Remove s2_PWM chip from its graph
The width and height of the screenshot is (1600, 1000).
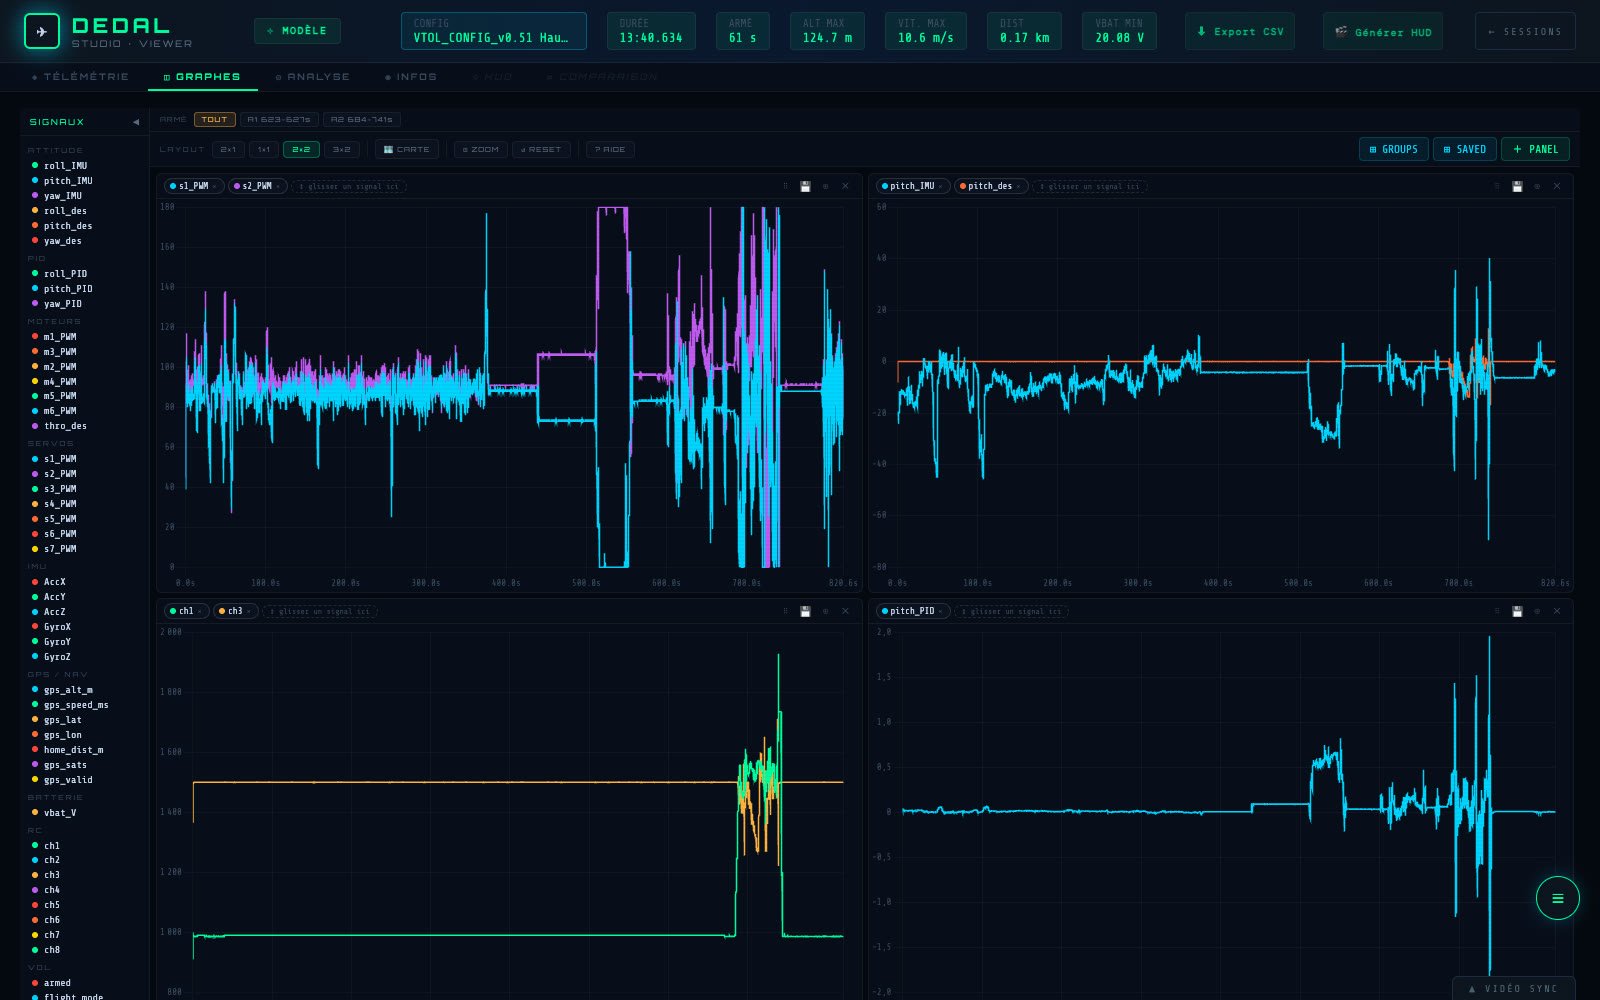(x=278, y=186)
